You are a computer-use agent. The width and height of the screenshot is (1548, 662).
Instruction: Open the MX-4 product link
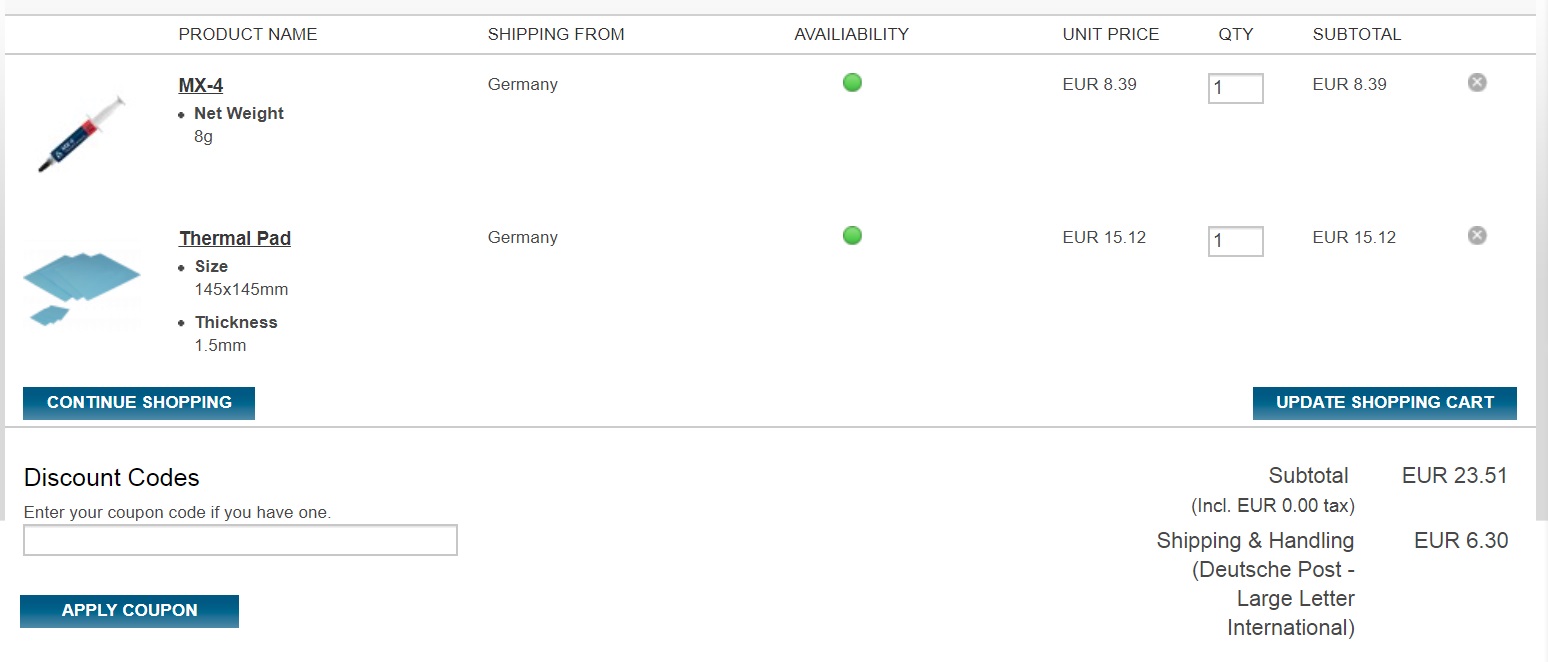tap(201, 85)
